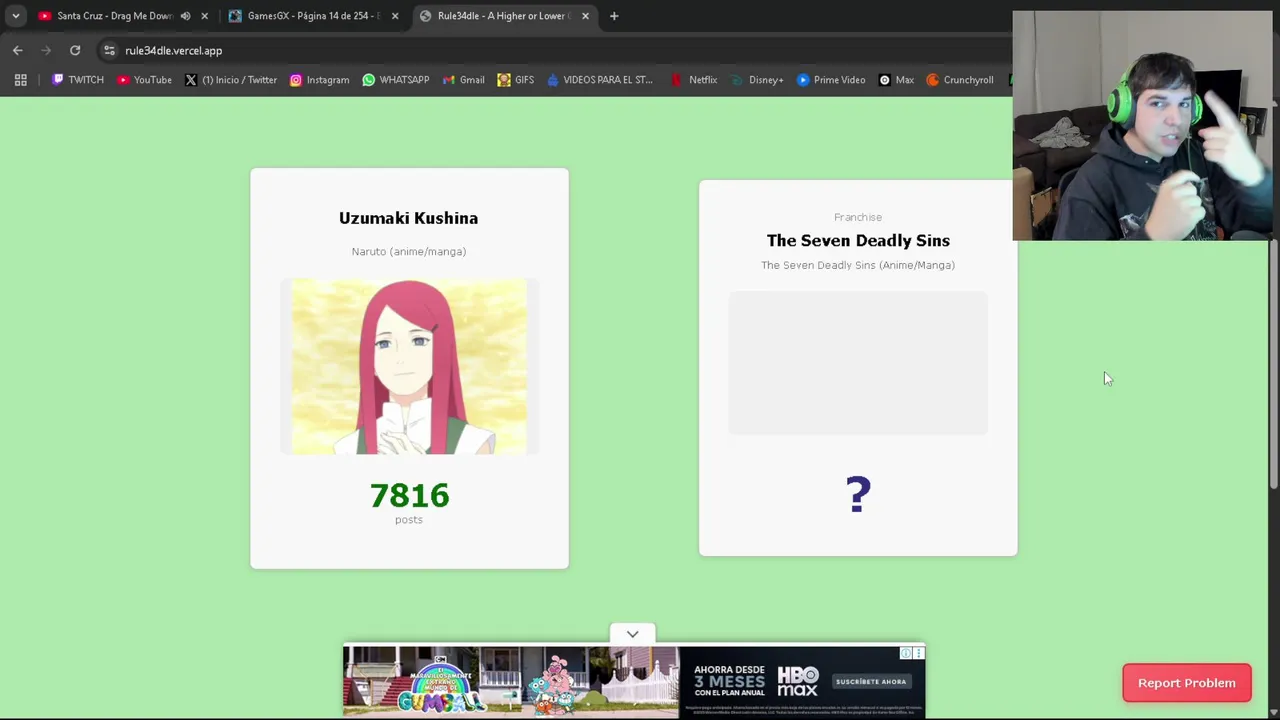Open the GIFS bookmark folder

coord(516,80)
